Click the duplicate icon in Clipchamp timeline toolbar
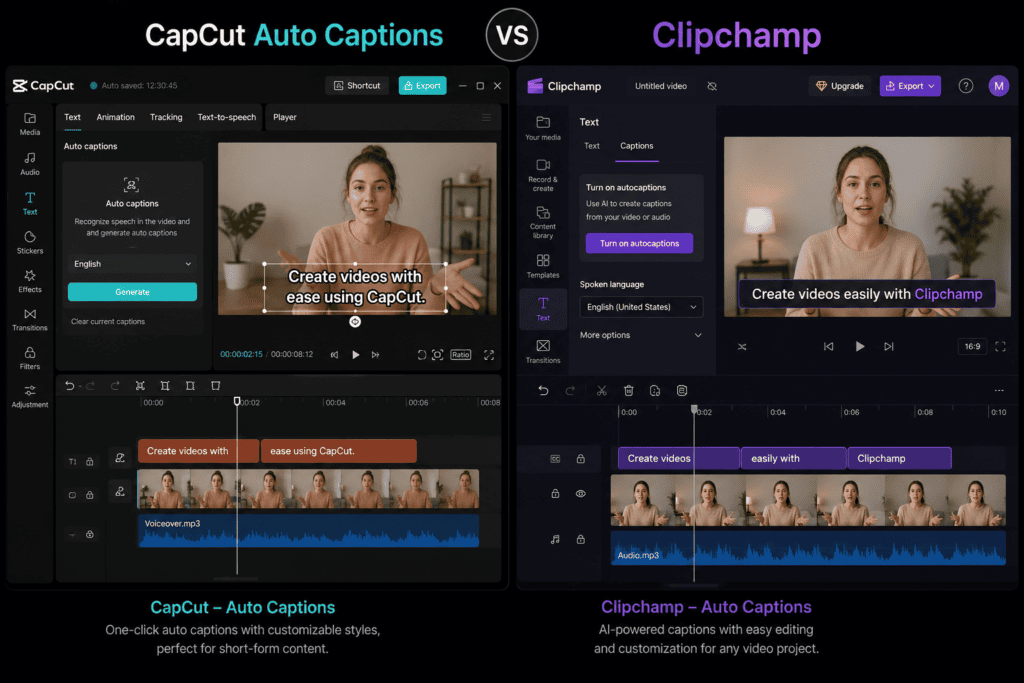 point(655,390)
